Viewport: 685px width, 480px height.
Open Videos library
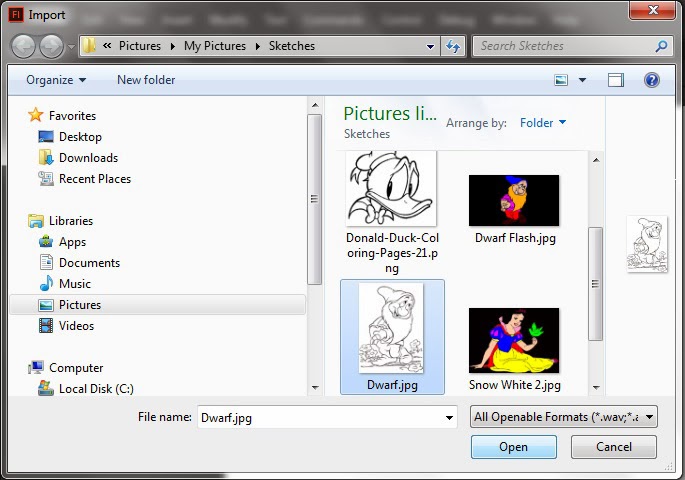(x=66, y=325)
